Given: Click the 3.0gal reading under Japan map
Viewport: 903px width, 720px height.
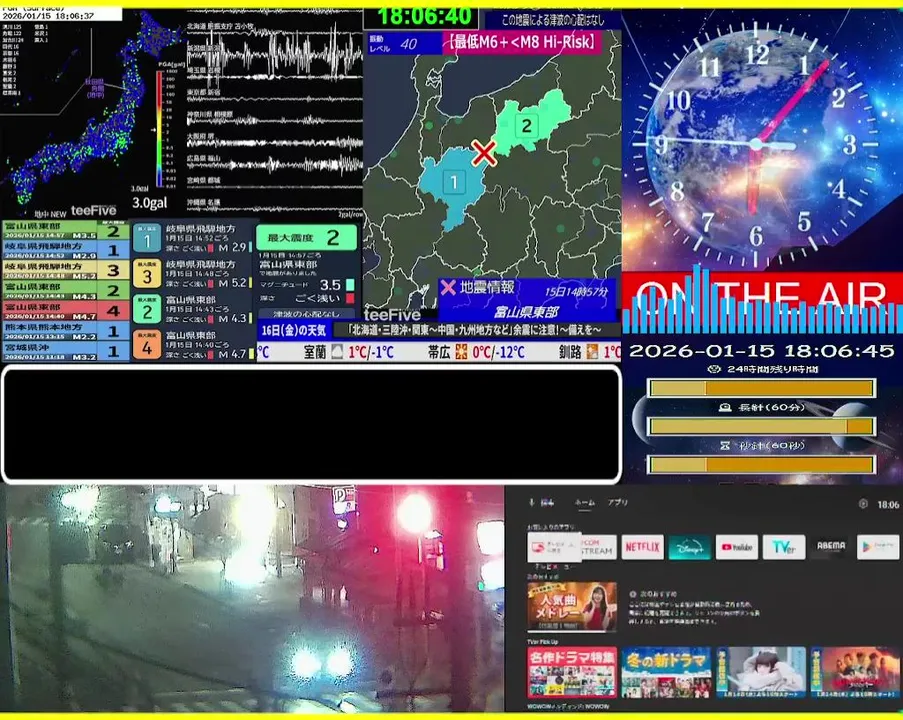Looking at the screenshot, I should pyautogui.click(x=149, y=203).
